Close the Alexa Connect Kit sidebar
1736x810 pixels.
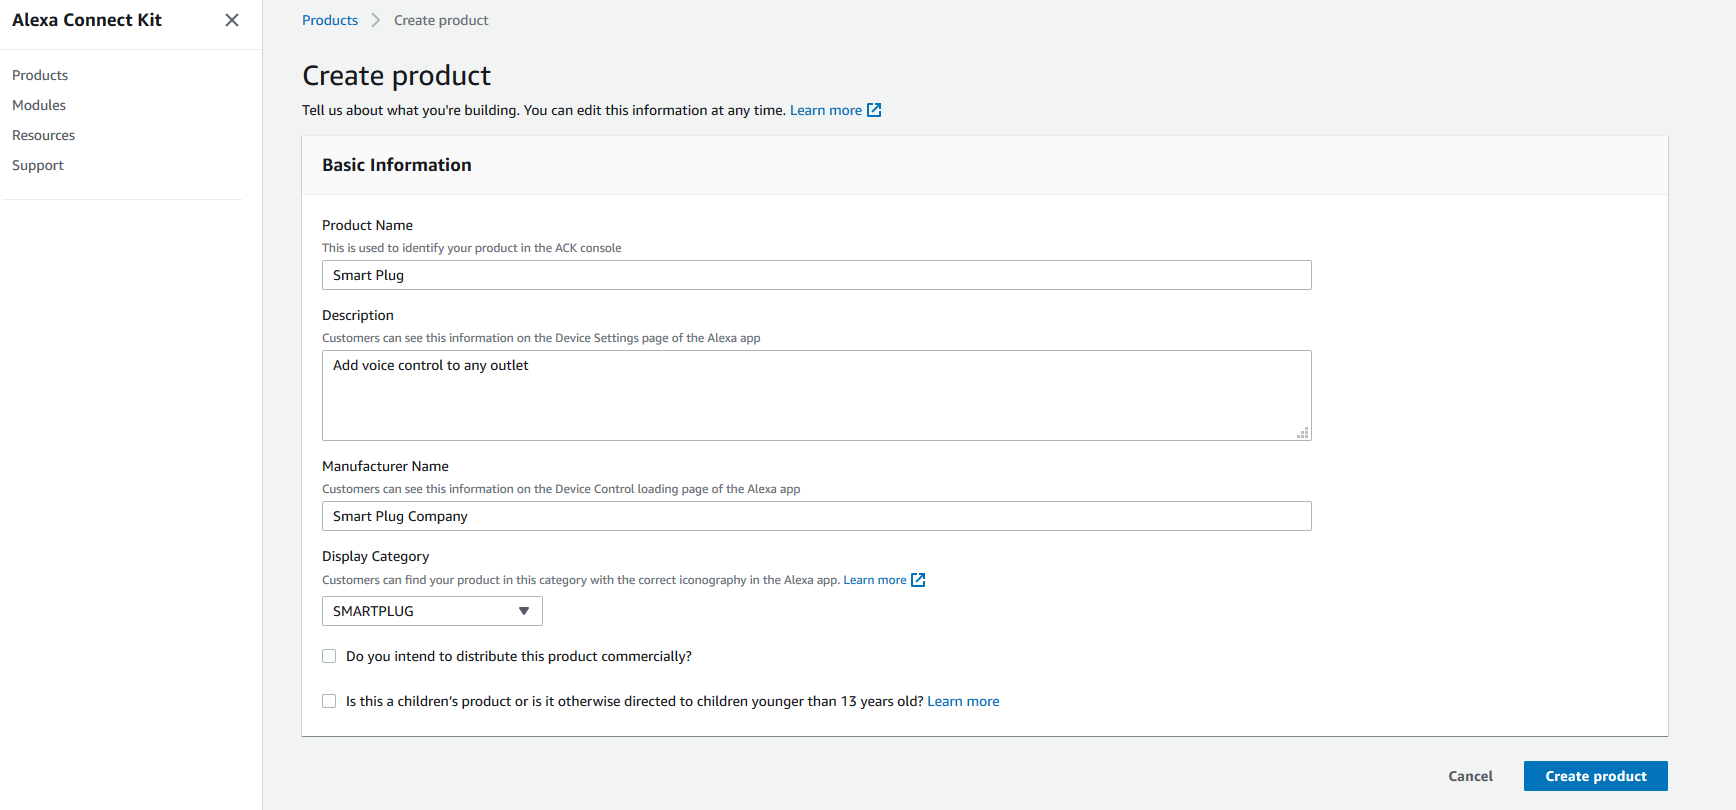[x=232, y=20]
